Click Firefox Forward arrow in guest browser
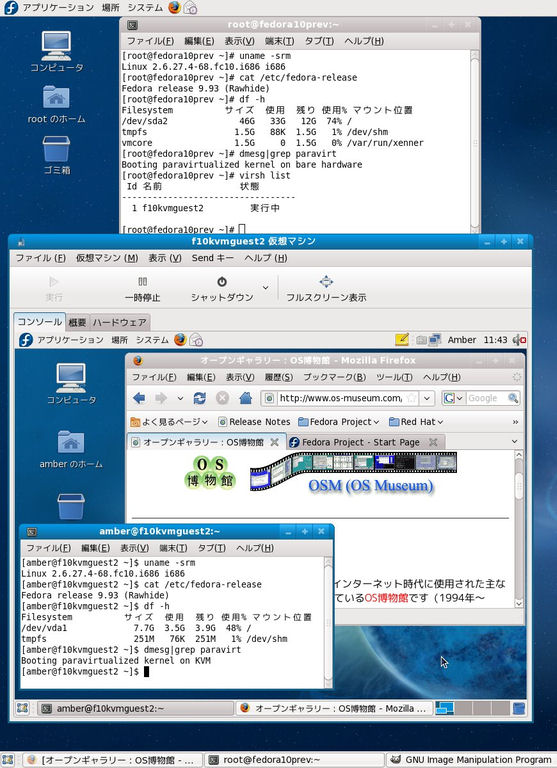 click(161, 398)
